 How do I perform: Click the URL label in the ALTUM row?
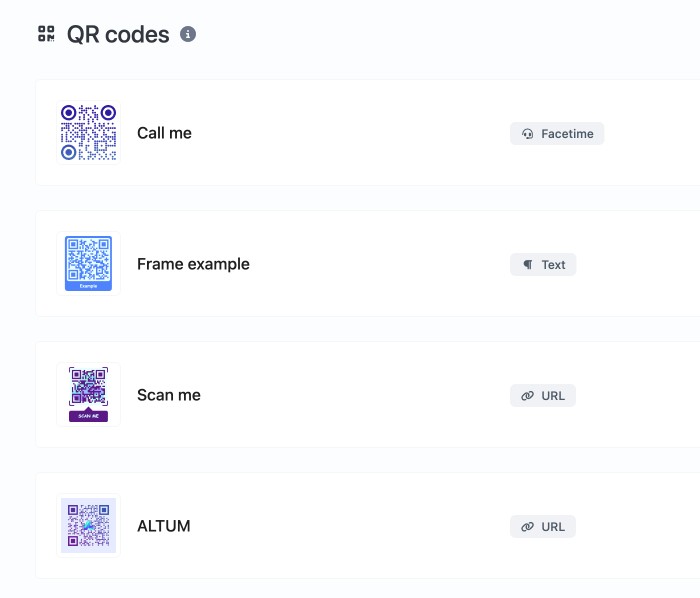pos(553,527)
